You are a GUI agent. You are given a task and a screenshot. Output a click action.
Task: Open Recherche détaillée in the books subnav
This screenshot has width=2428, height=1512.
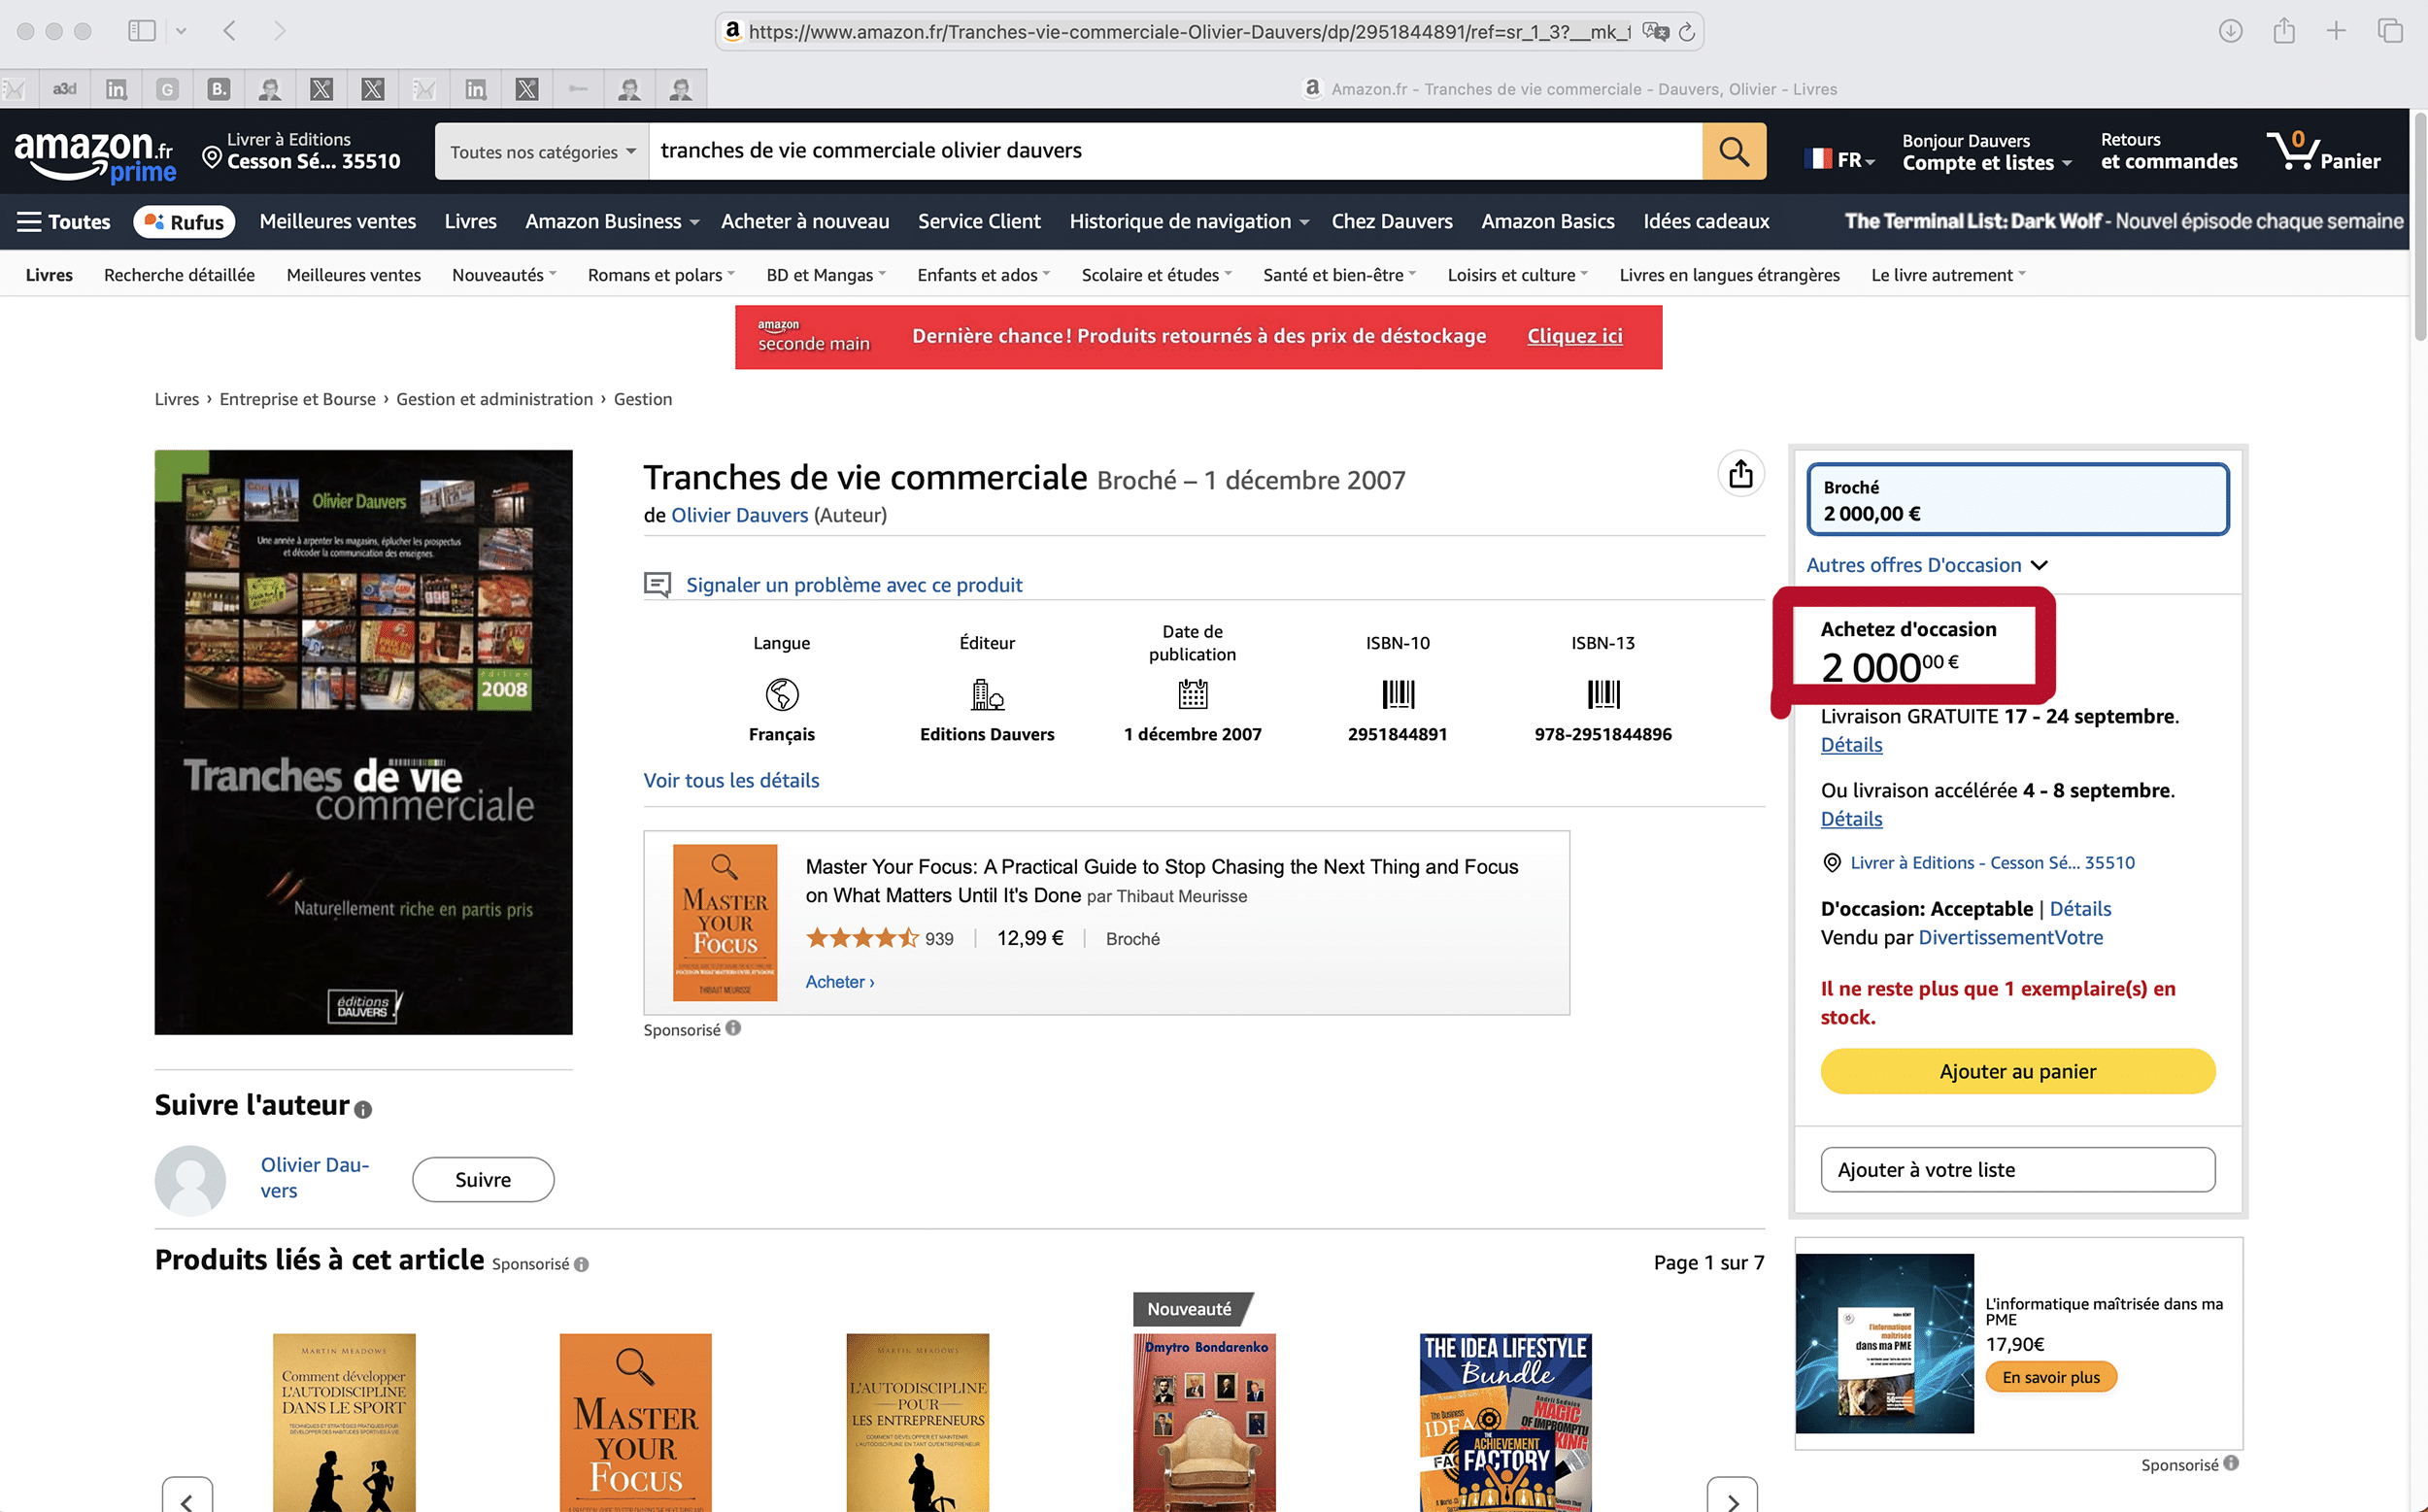click(179, 275)
